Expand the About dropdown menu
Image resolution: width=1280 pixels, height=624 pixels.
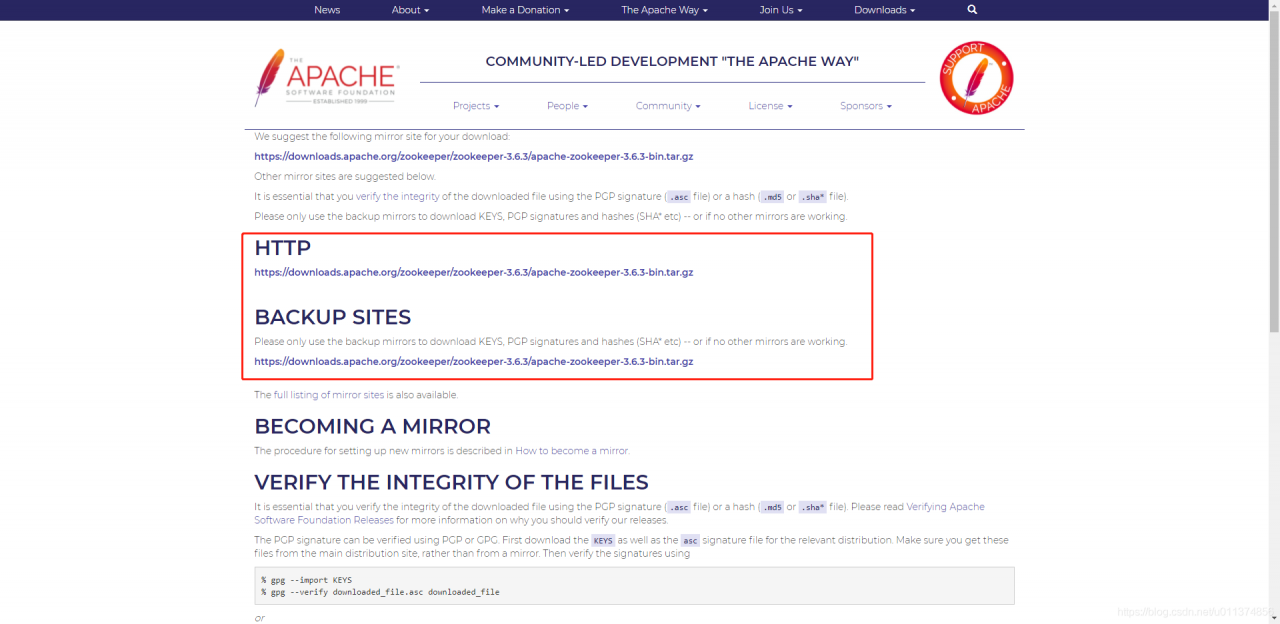point(410,10)
